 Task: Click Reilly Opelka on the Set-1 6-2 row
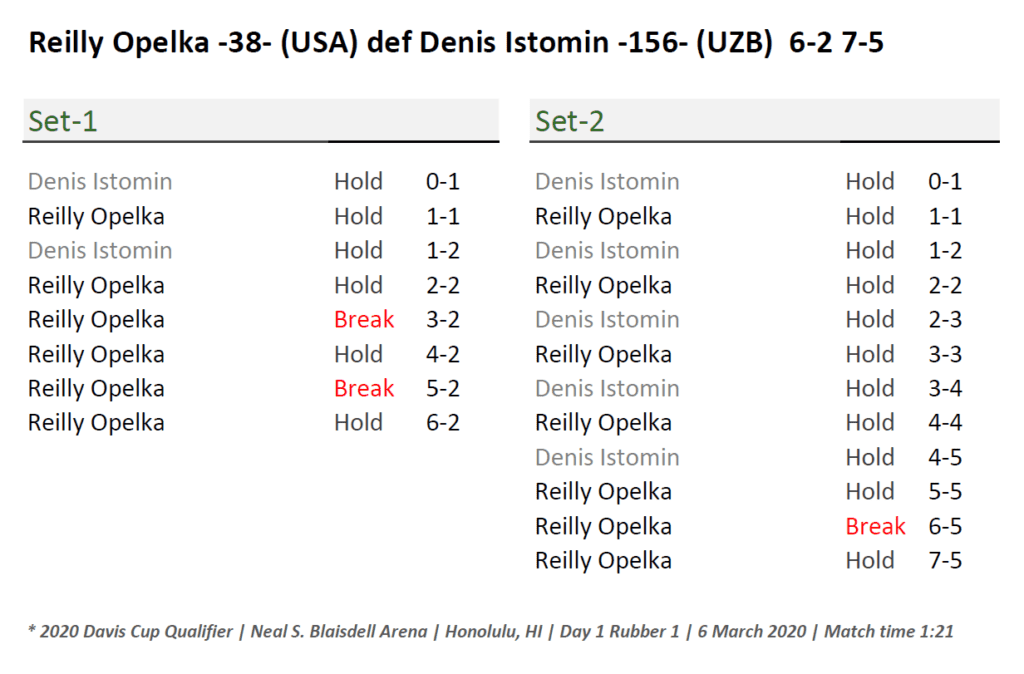pyautogui.click(x=96, y=423)
